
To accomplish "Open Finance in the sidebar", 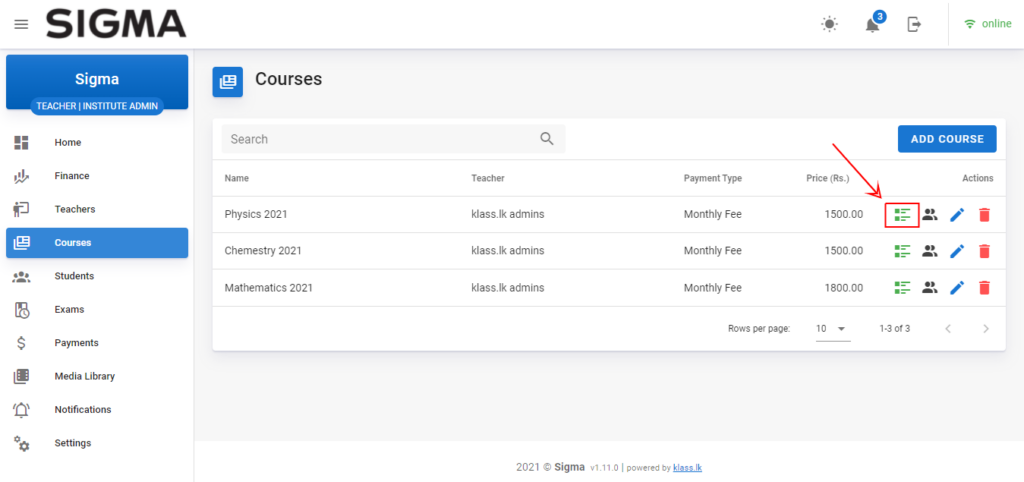I will 72,176.
